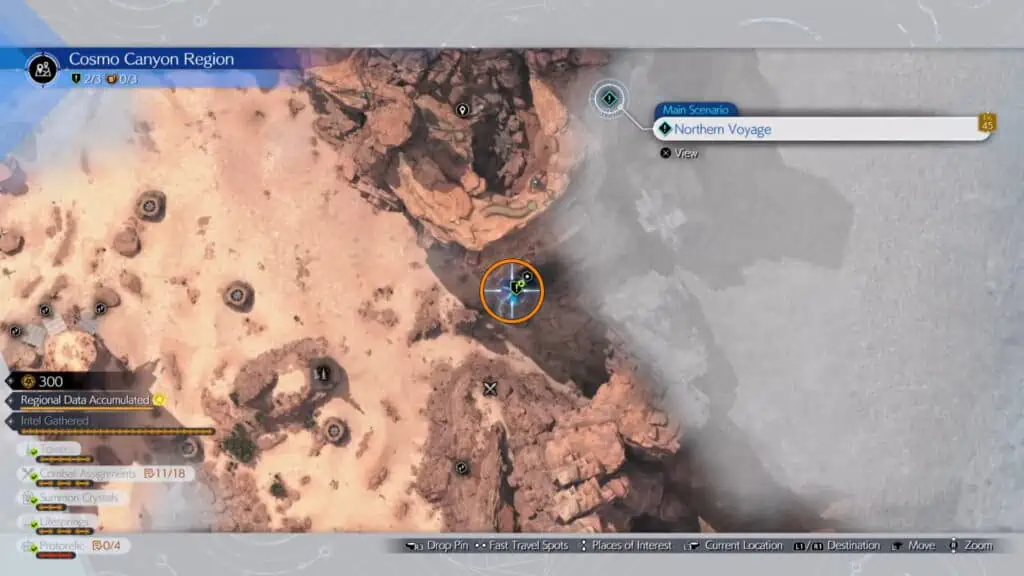
Task: Click the X marker on the map
Action: pyautogui.click(x=490, y=389)
